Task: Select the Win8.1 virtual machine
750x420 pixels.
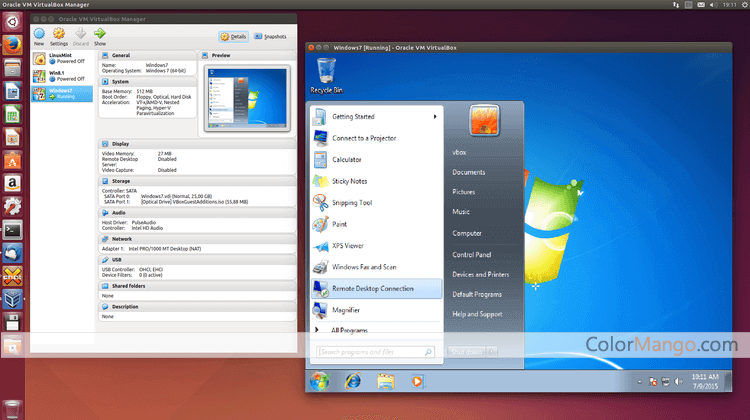Action: (x=62, y=76)
